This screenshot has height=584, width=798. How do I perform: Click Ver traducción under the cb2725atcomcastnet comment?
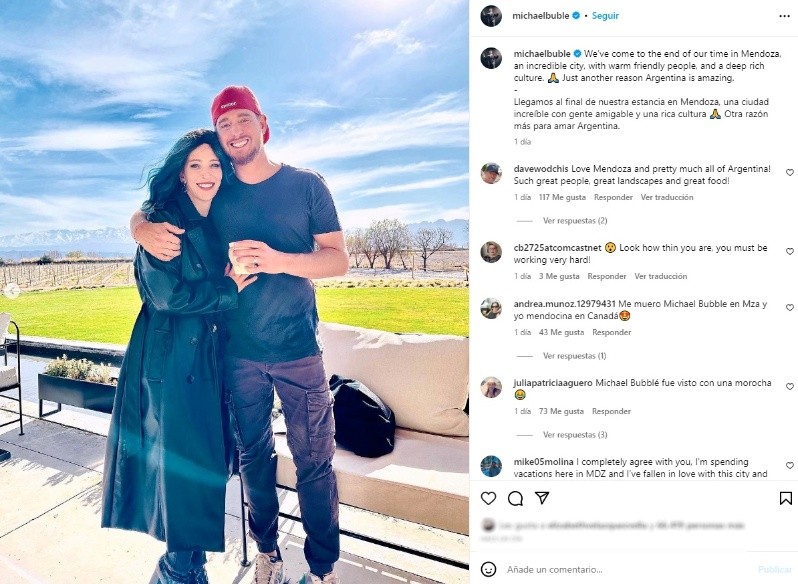coord(661,276)
